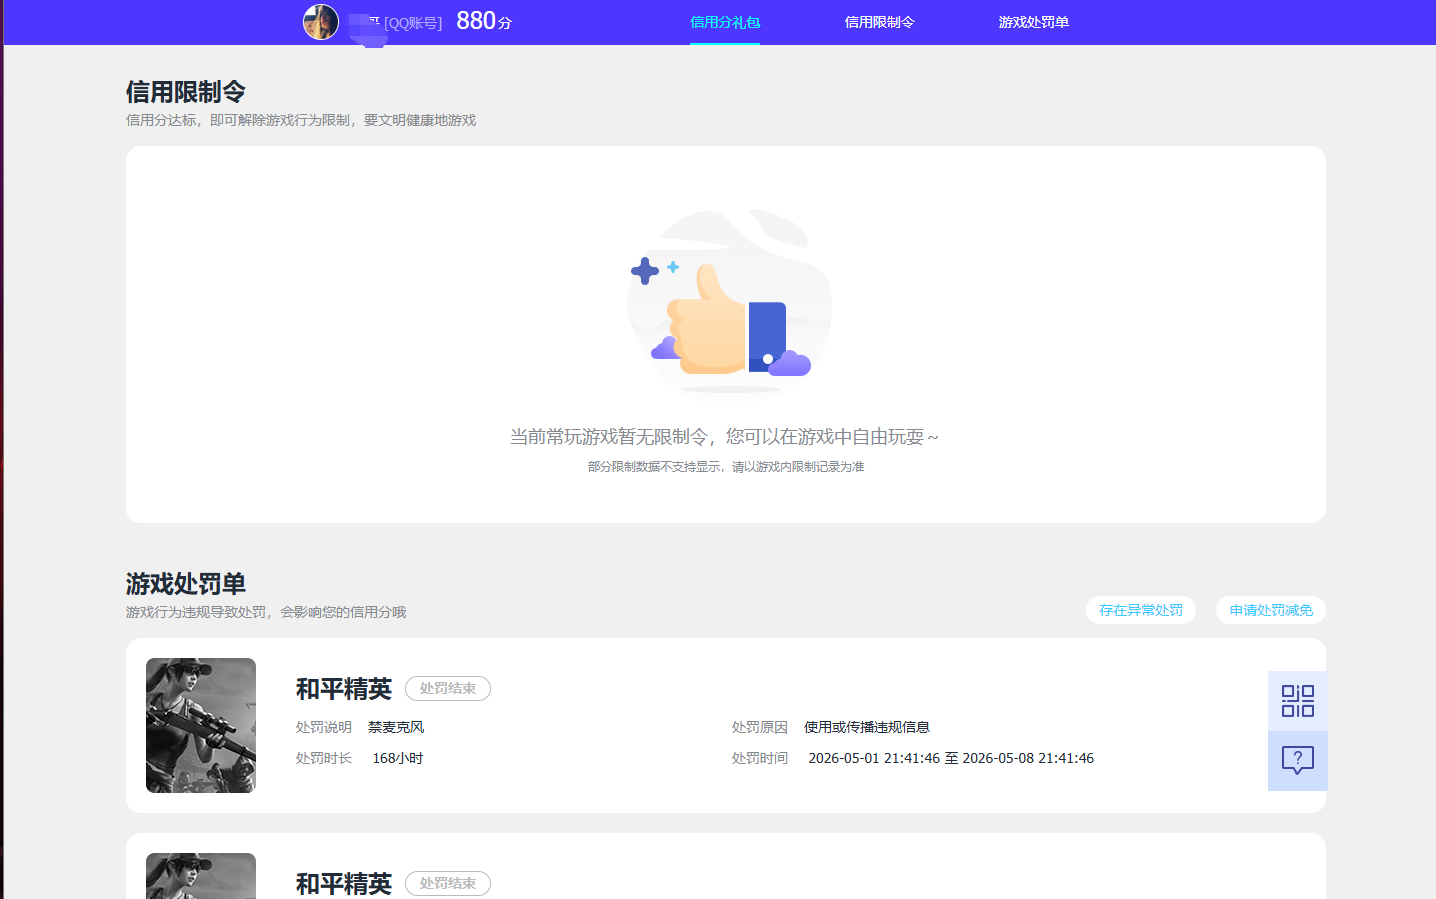Screen dimensions: 1436x899
Task: Open the user avatar in the header
Action: click(x=321, y=22)
